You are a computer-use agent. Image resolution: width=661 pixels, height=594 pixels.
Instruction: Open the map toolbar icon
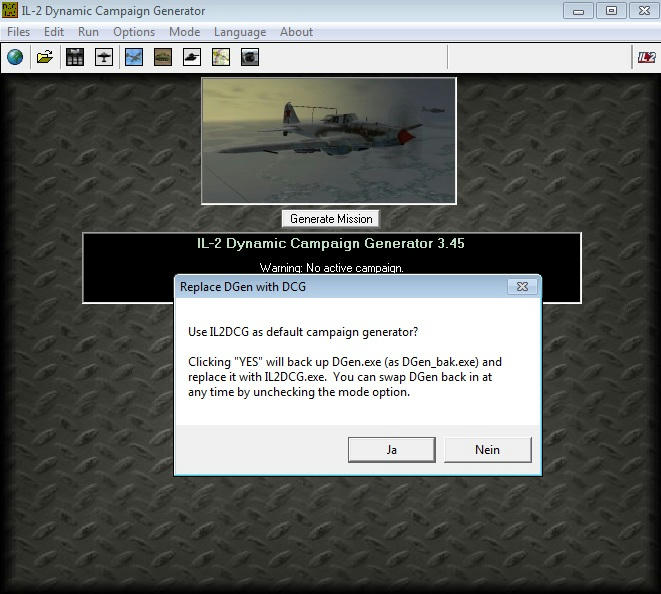(x=221, y=57)
